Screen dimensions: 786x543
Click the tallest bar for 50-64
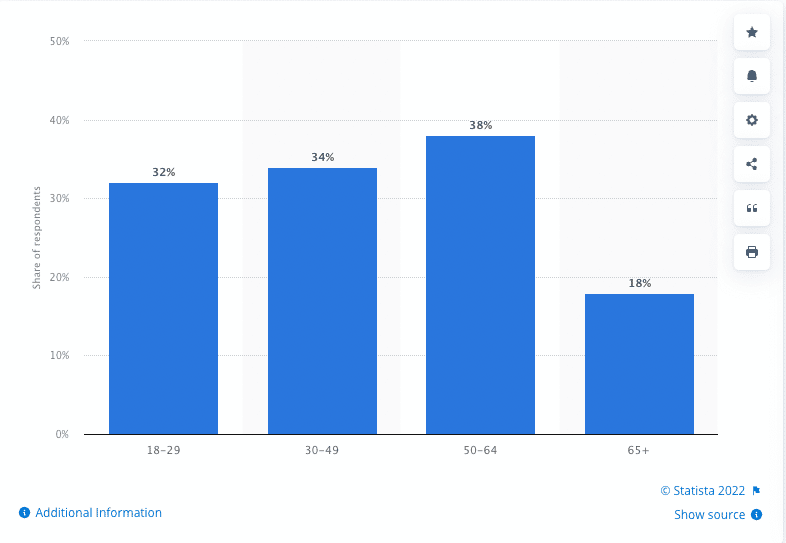480,285
